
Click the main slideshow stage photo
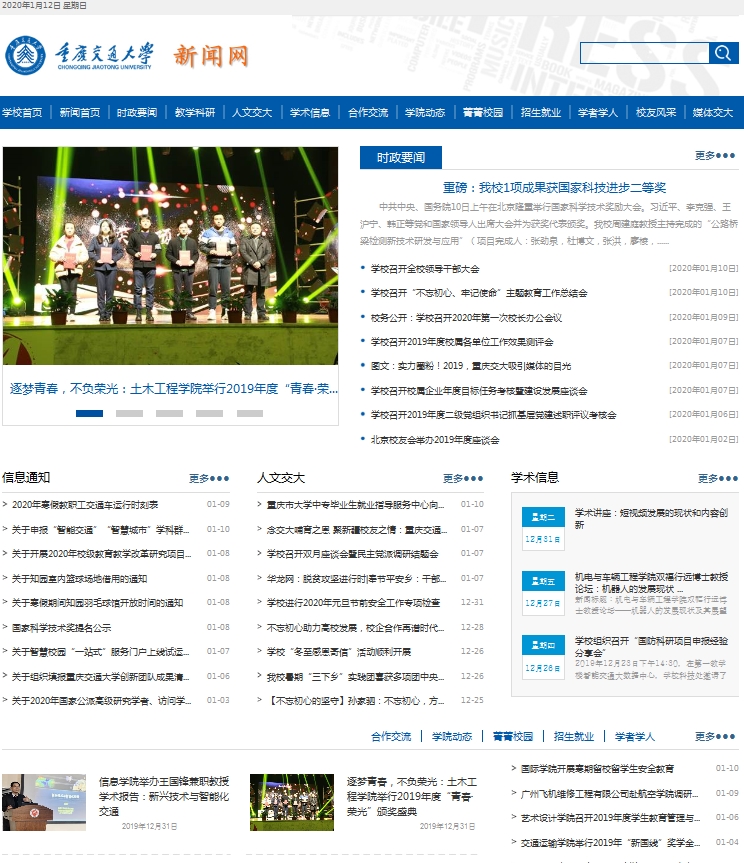coord(170,255)
